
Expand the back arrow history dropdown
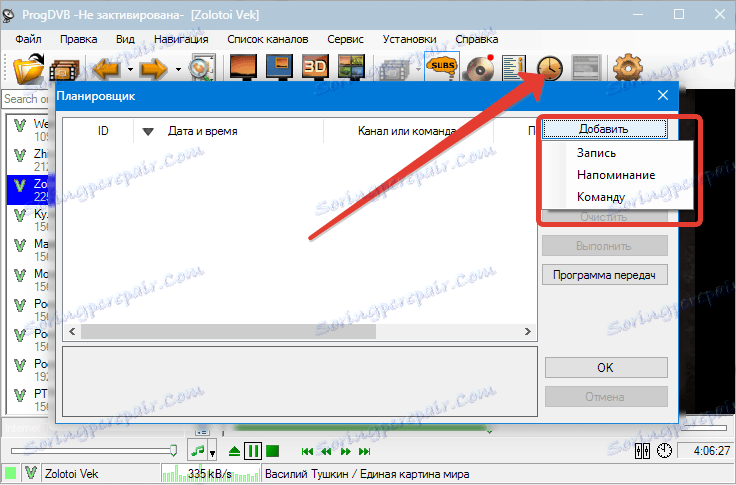[130, 70]
